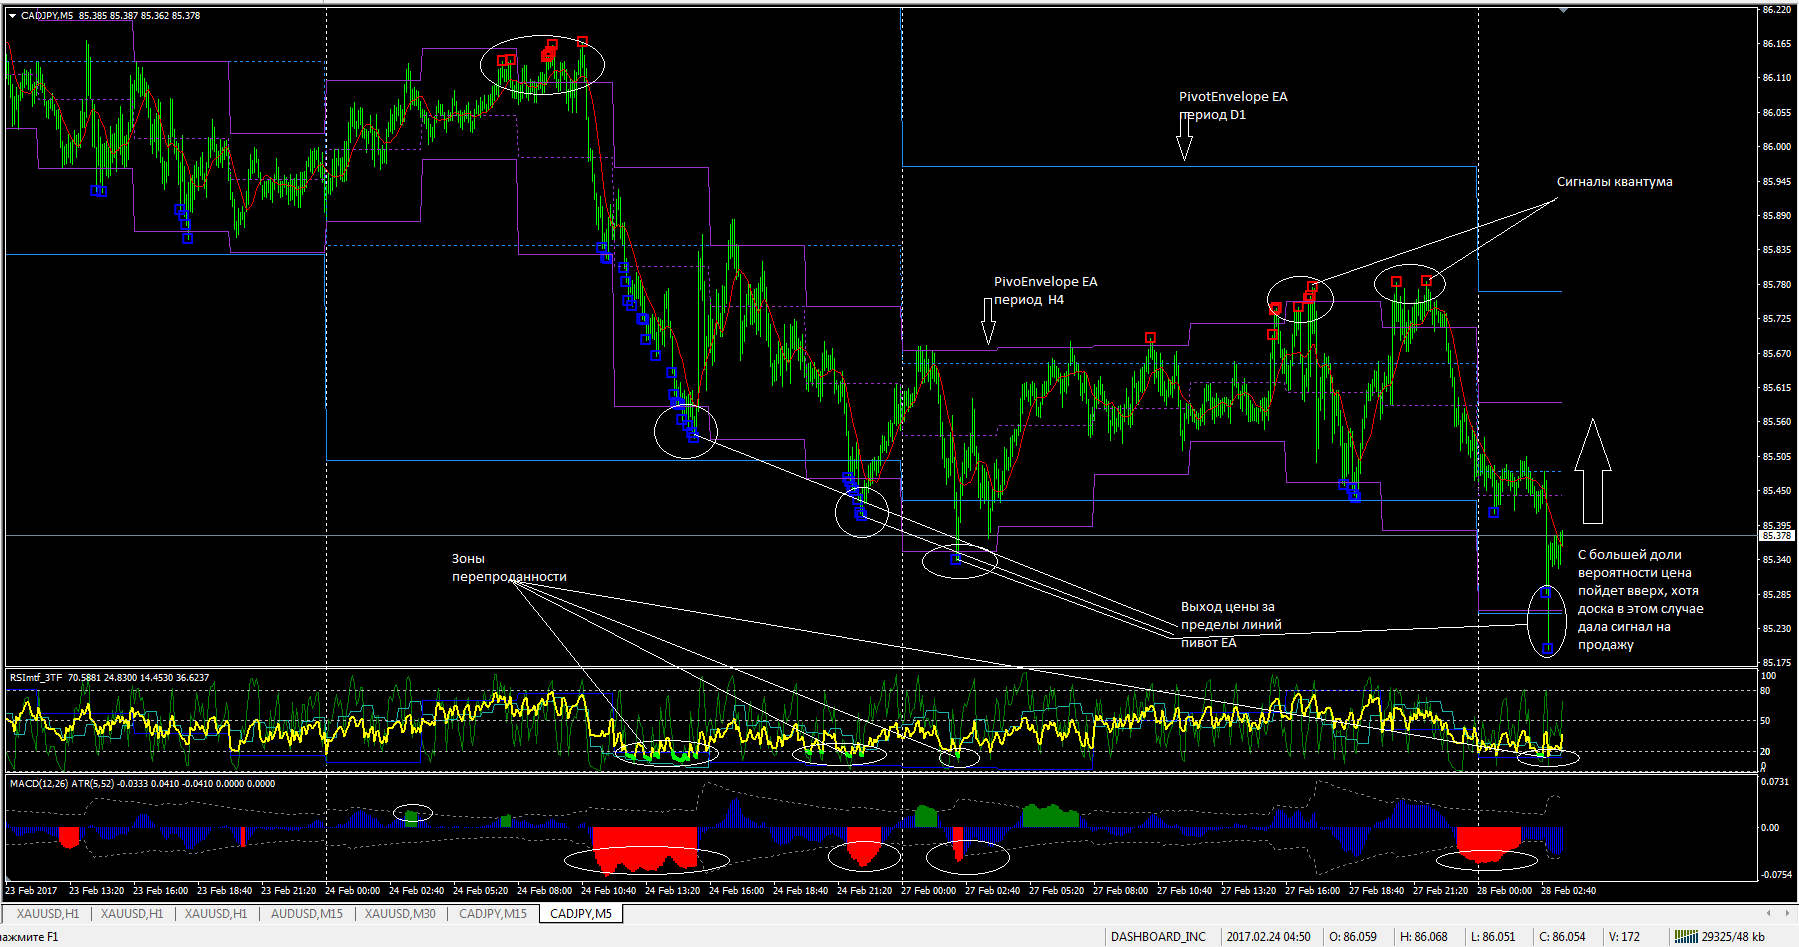The height and width of the screenshot is (947, 1799).
Task: Select the chart title text CADJPY,M5 85.385
Action: (x=64, y=16)
